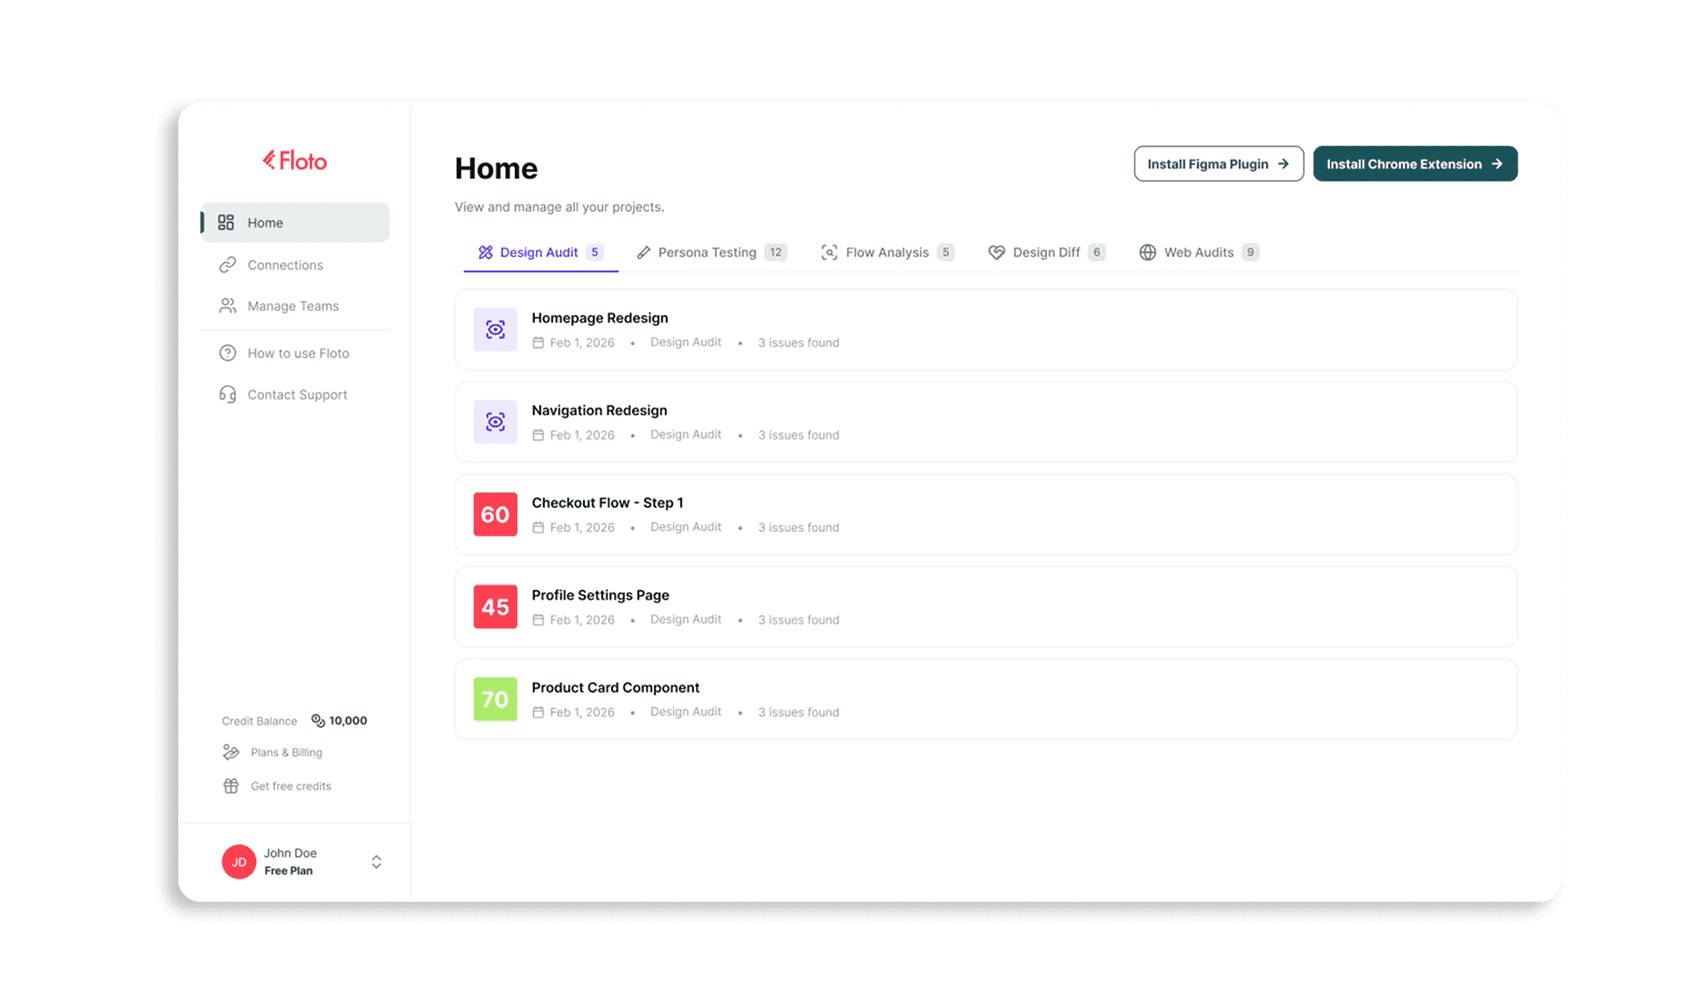This screenshot has width=1700, height=1000.
Task: Click the Plans & Billing icon
Action: click(x=231, y=752)
